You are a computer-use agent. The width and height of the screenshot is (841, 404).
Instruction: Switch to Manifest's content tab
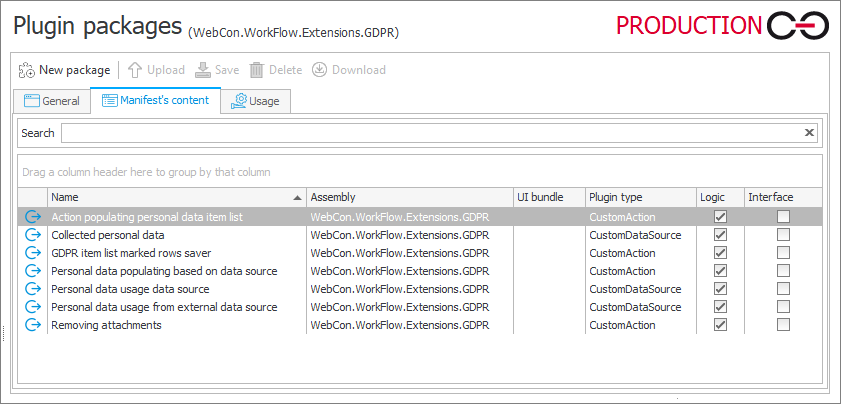point(156,100)
